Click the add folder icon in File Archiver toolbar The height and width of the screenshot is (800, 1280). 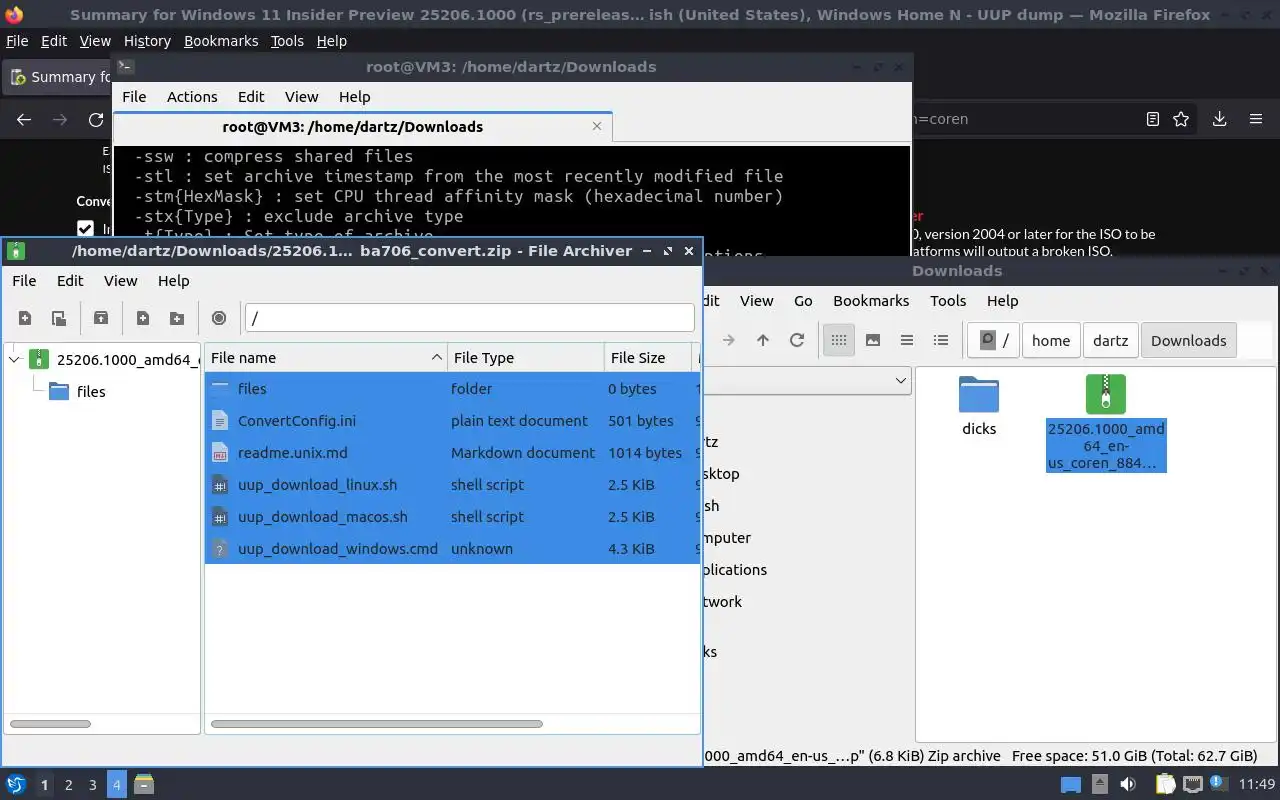pos(177,318)
